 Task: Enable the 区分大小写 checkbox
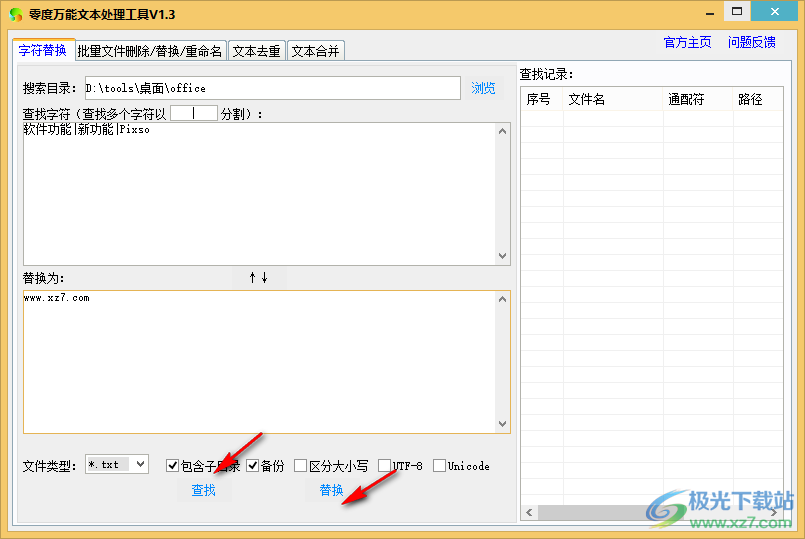(x=301, y=466)
